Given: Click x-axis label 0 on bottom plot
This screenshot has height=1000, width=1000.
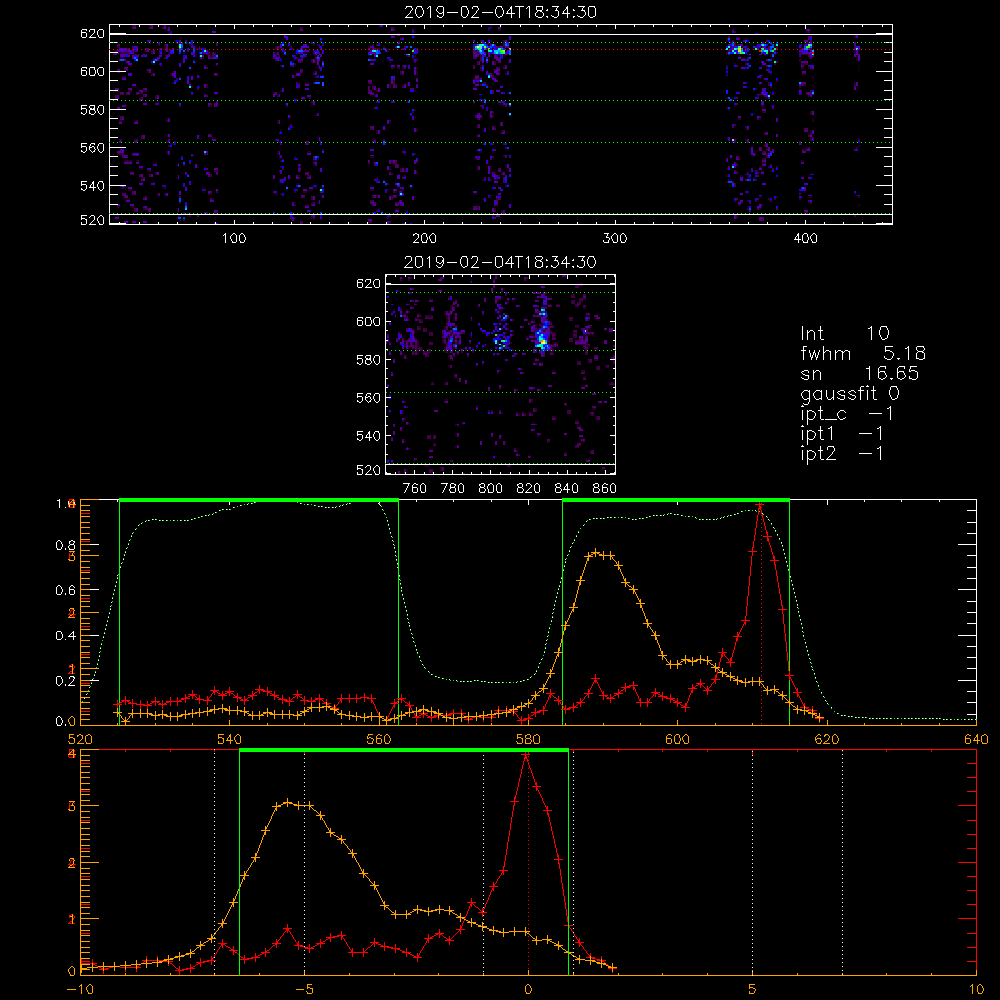Looking at the screenshot, I should 528,990.
